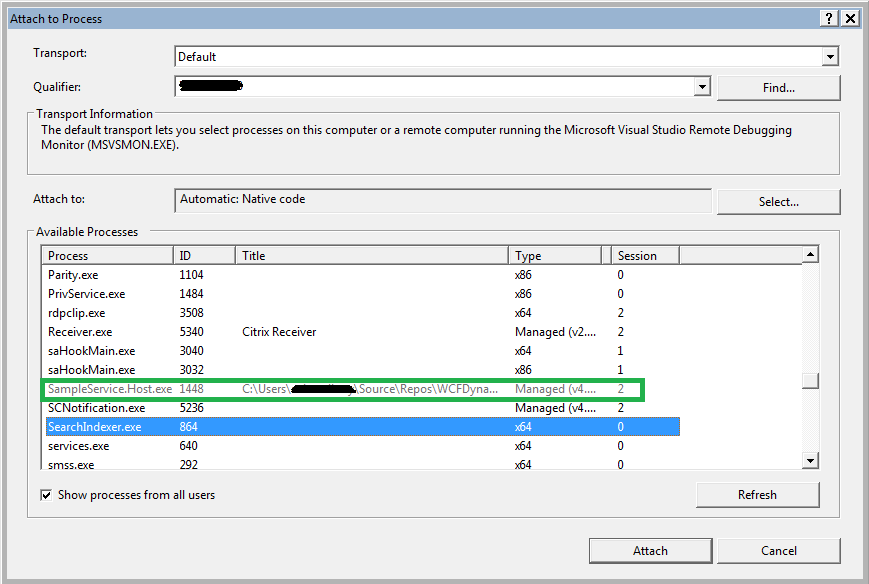Click the Refresh button

757,495
